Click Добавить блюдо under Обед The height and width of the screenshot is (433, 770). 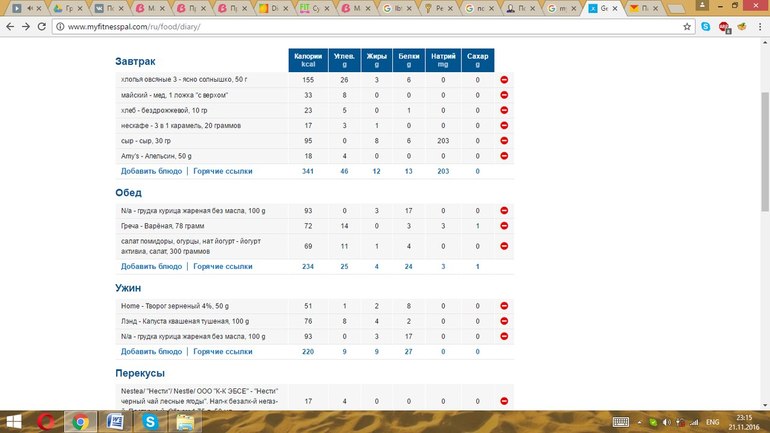(151, 266)
